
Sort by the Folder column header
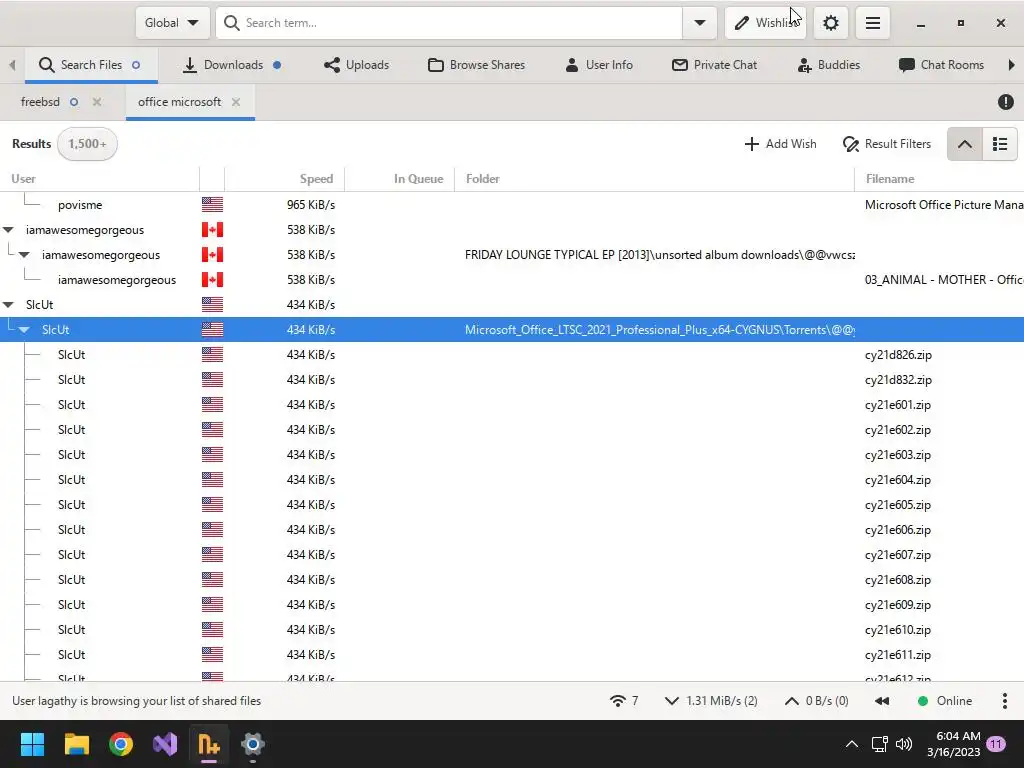coord(654,179)
